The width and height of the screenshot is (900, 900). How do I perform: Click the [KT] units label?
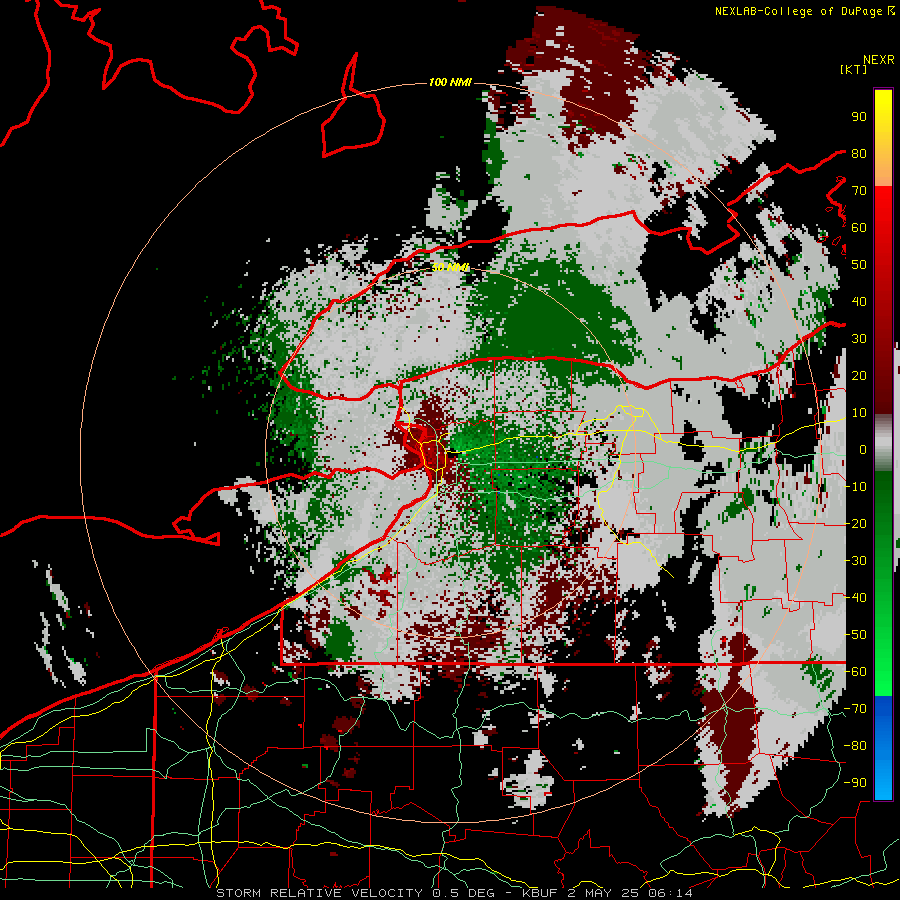coord(853,69)
